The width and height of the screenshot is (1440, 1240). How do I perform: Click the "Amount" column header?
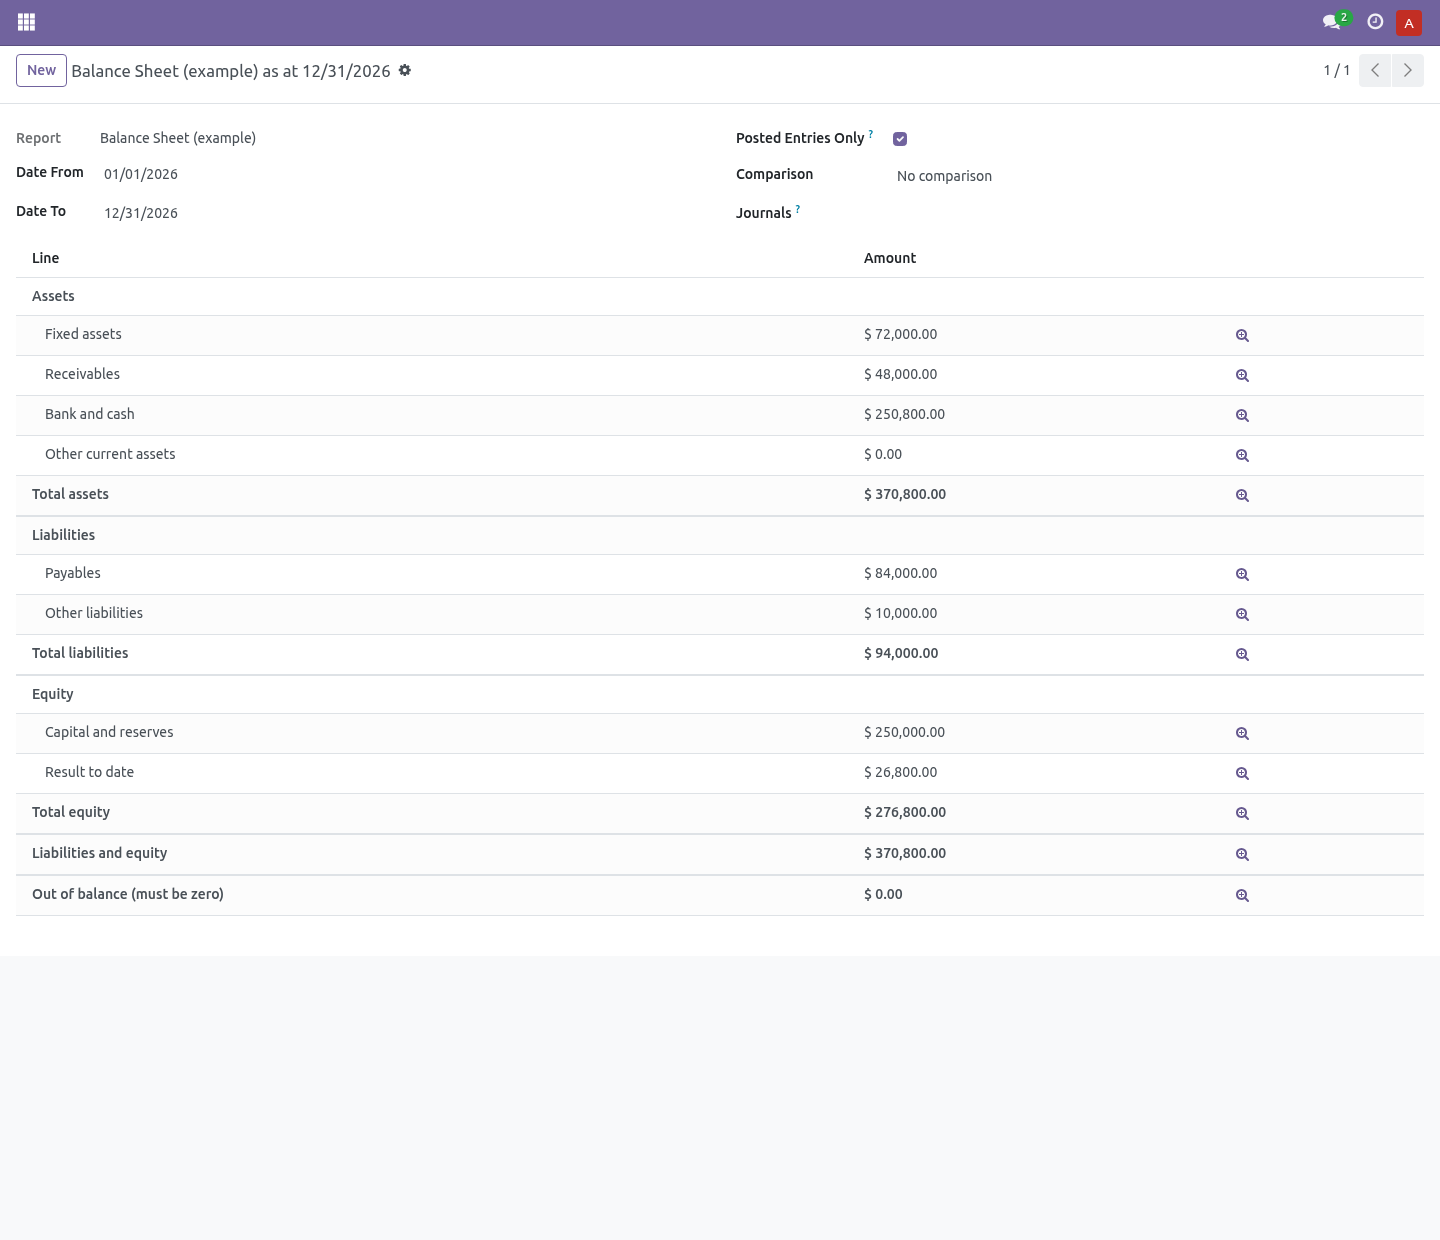(x=890, y=258)
